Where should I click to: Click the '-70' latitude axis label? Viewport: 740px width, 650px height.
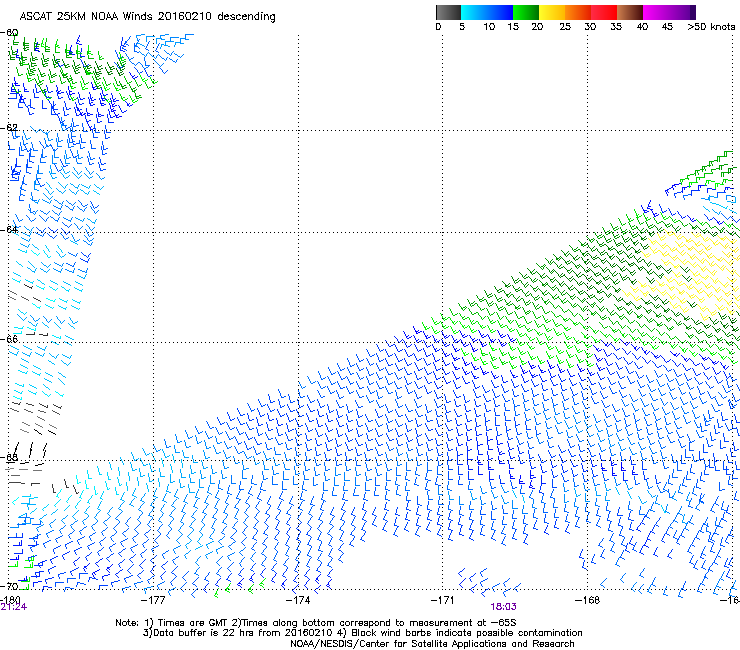[x=9, y=586]
